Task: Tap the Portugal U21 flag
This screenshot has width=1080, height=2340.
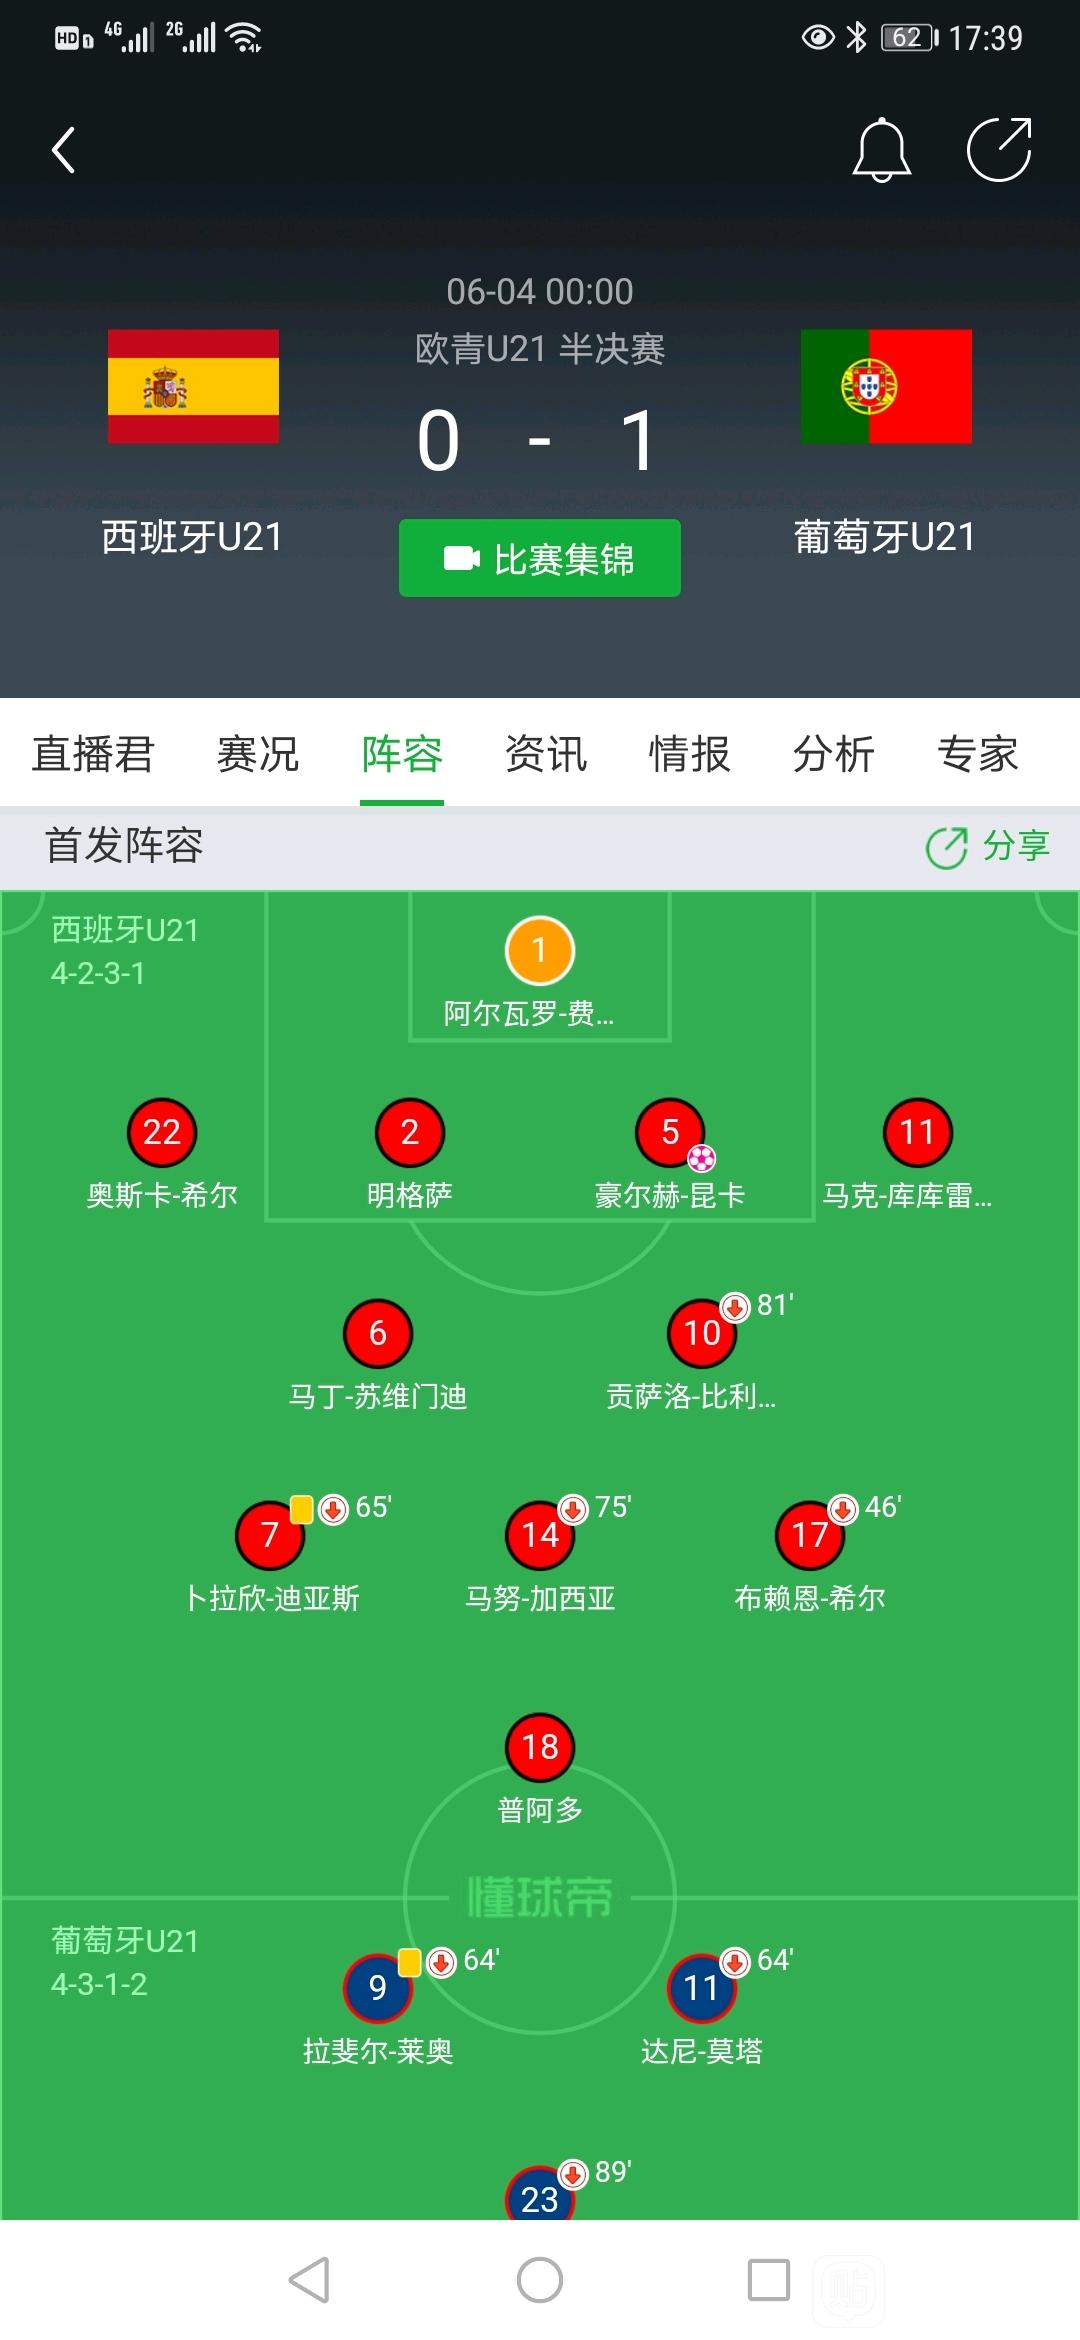Action: click(886, 386)
